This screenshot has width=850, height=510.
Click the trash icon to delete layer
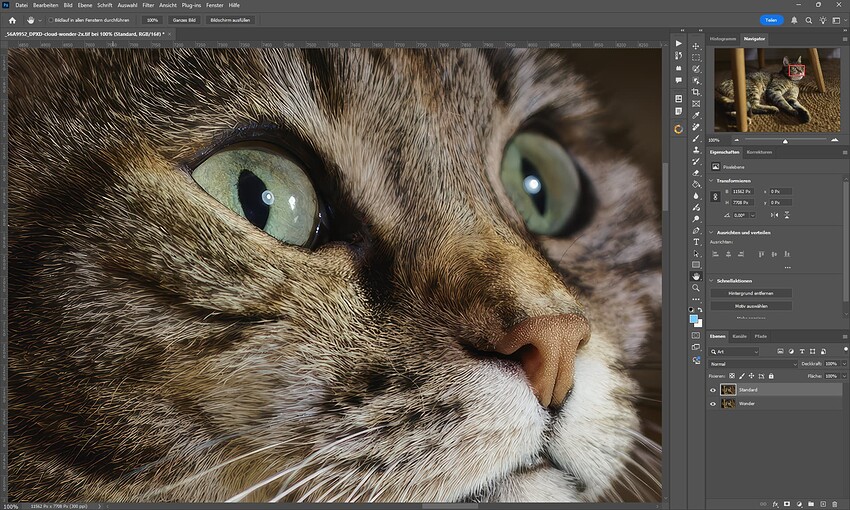point(835,504)
